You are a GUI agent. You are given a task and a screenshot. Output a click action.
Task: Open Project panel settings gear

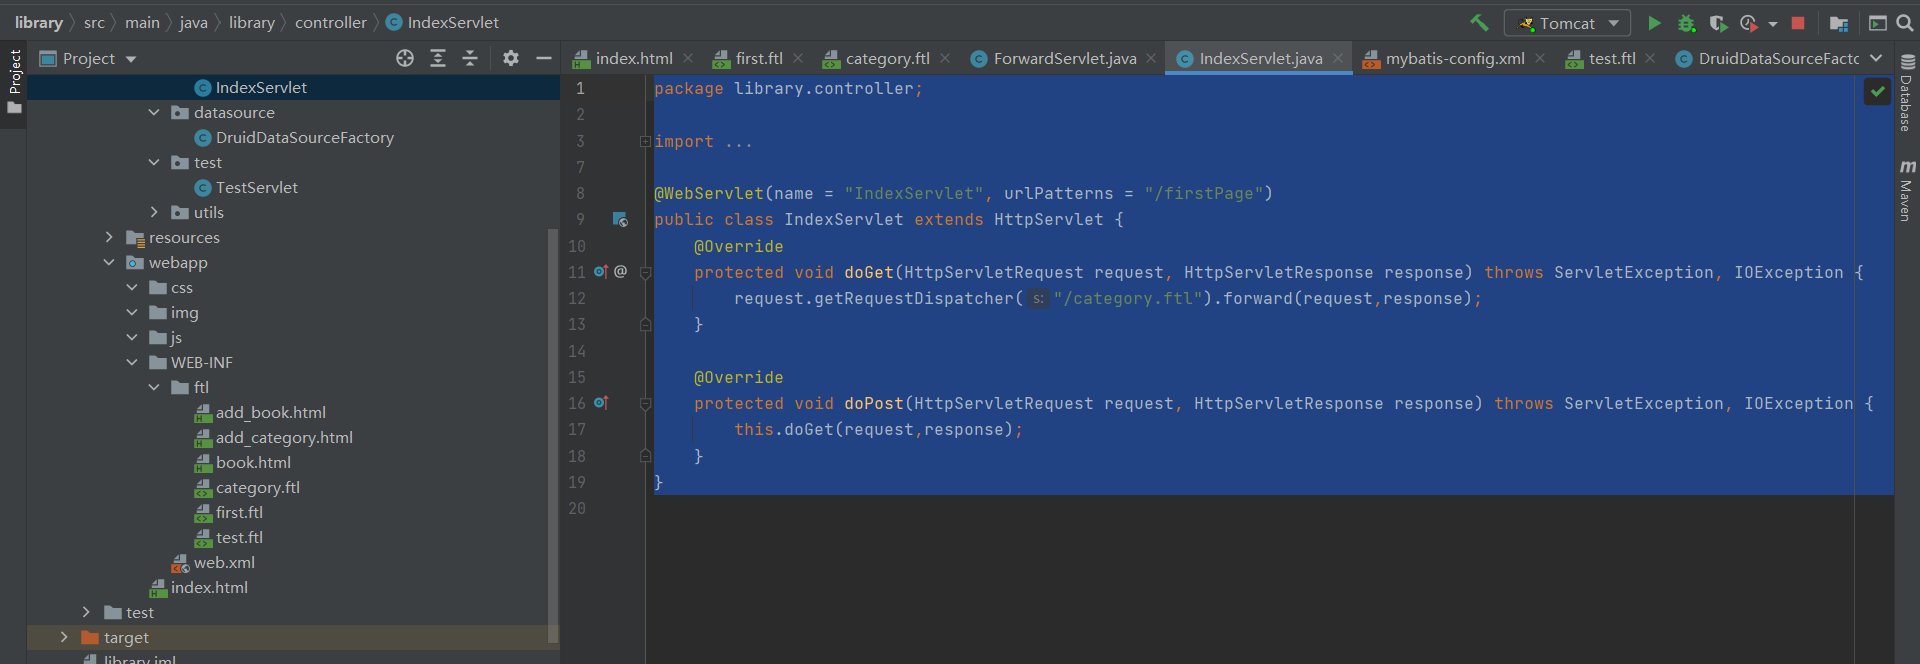tap(511, 58)
